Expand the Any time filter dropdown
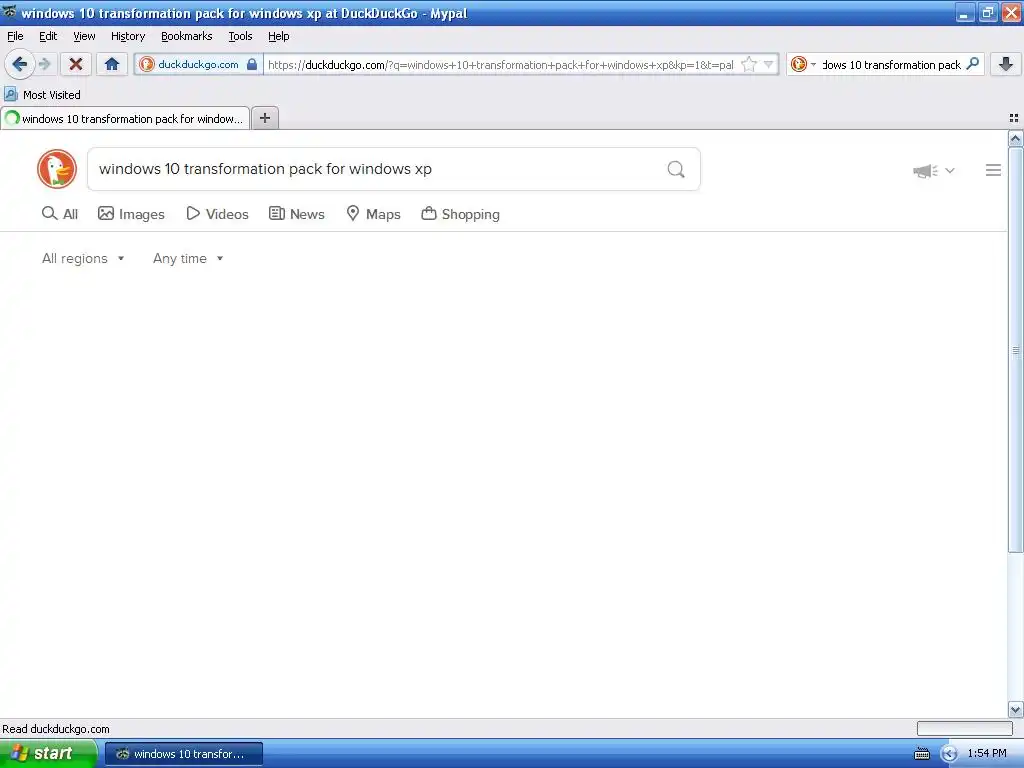The height and width of the screenshot is (768, 1024). [x=188, y=259]
